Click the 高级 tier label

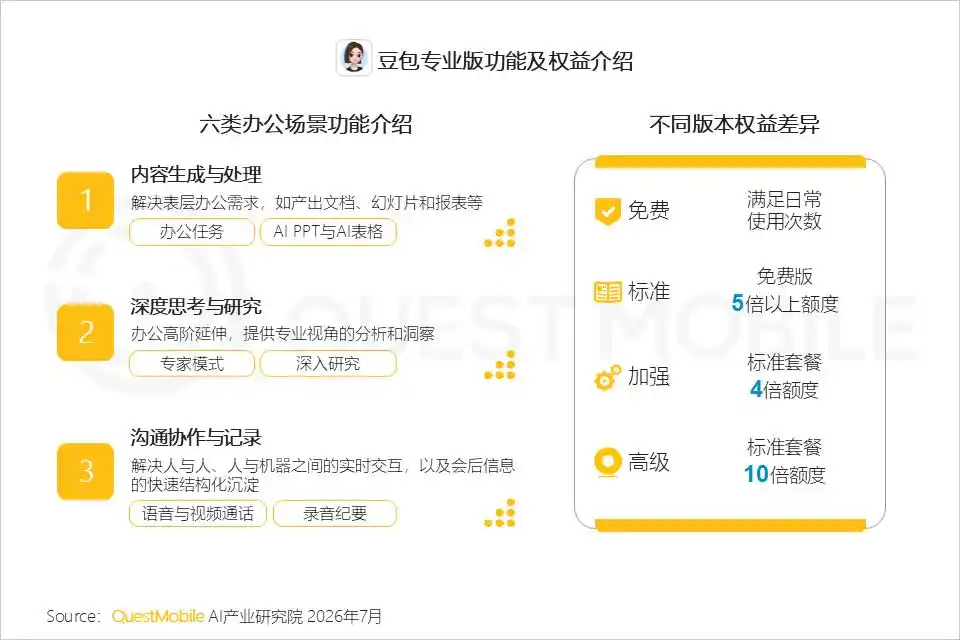[649, 462]
